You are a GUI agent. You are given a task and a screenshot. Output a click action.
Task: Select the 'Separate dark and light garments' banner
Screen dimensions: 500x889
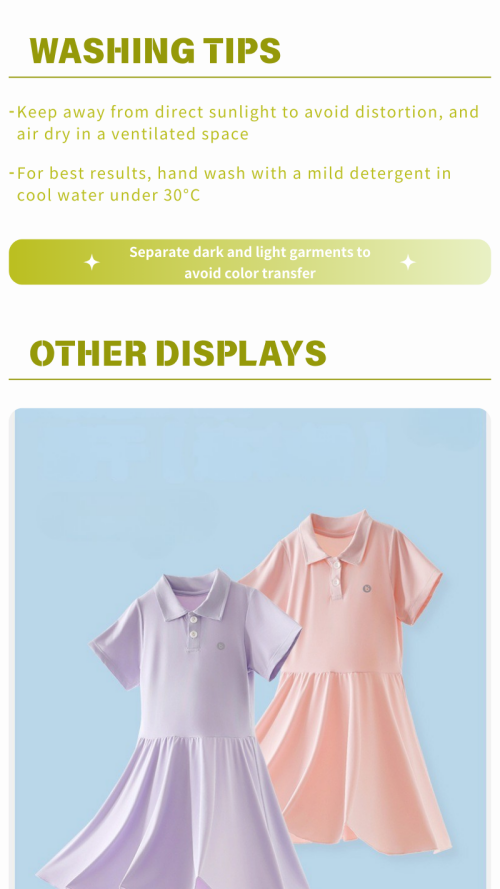(x=250, y=262)
